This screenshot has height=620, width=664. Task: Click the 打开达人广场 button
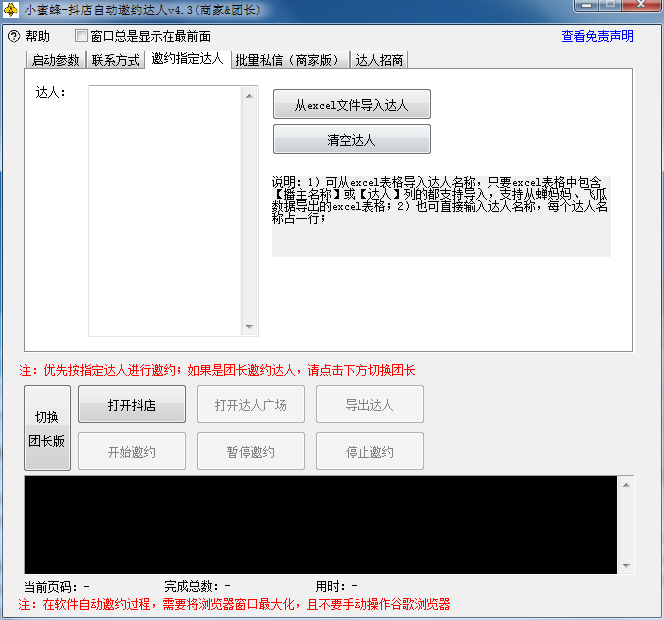[251, 404]
